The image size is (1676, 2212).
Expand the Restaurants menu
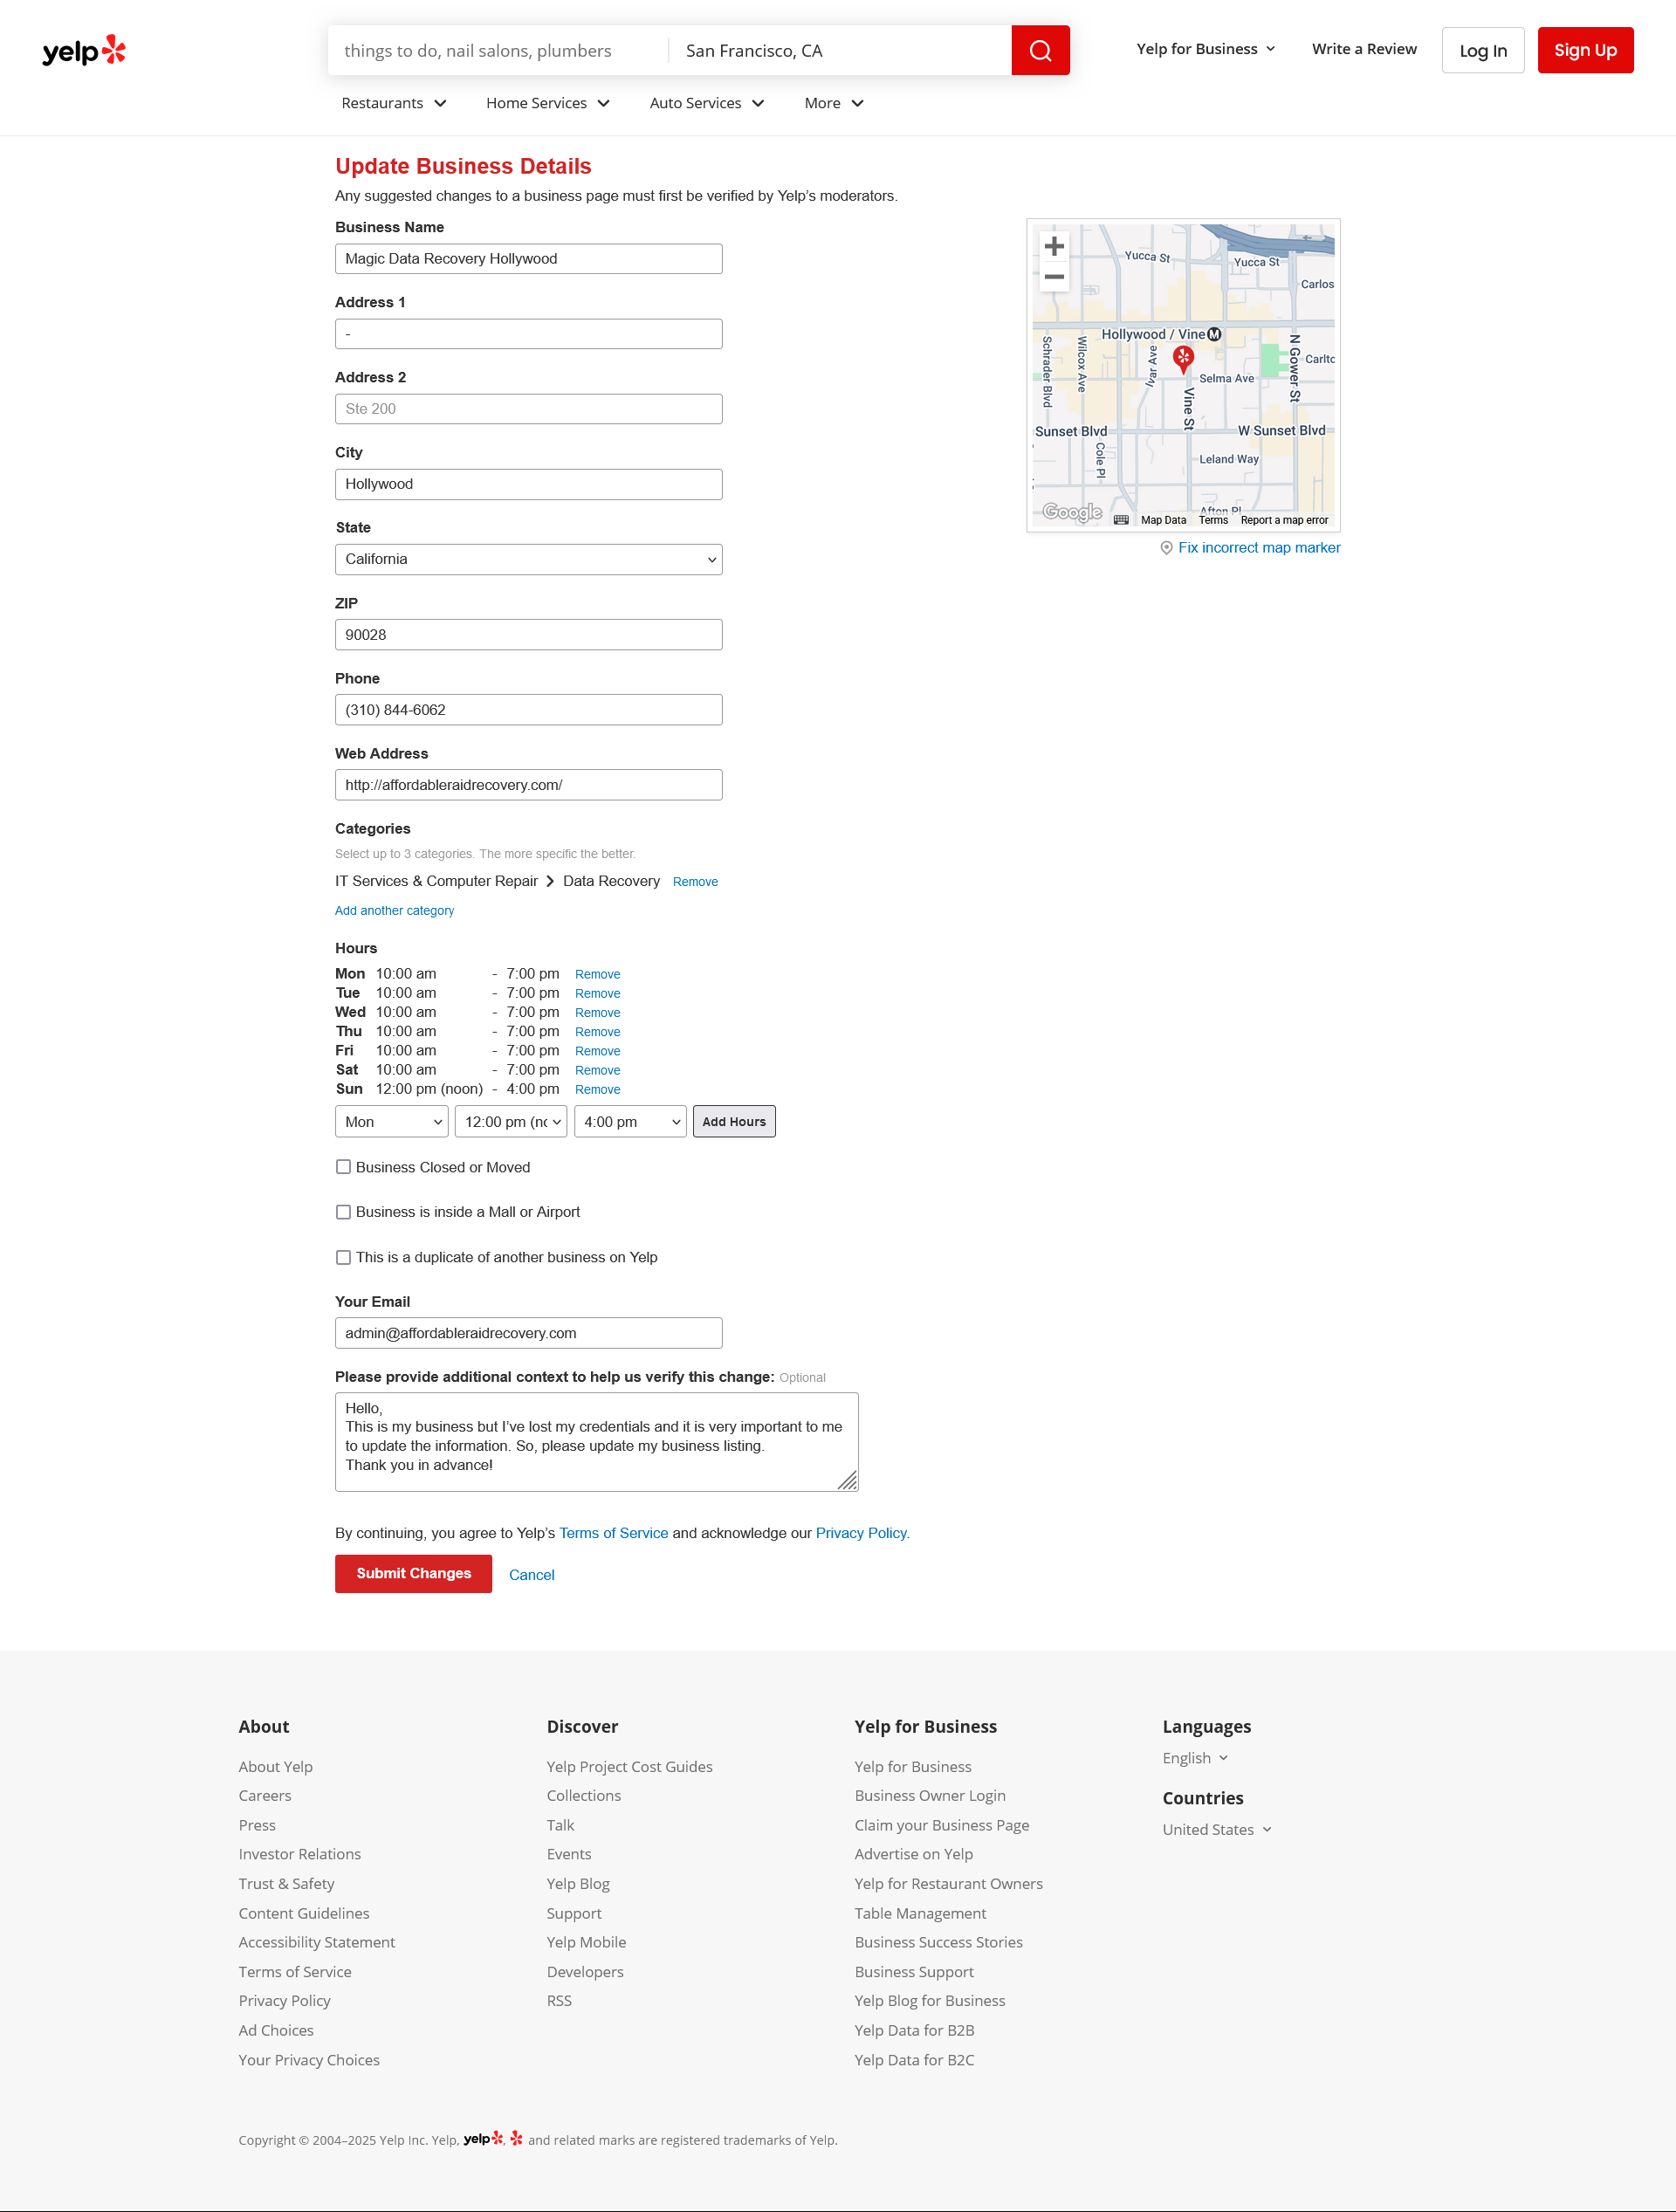pos(393,103)
